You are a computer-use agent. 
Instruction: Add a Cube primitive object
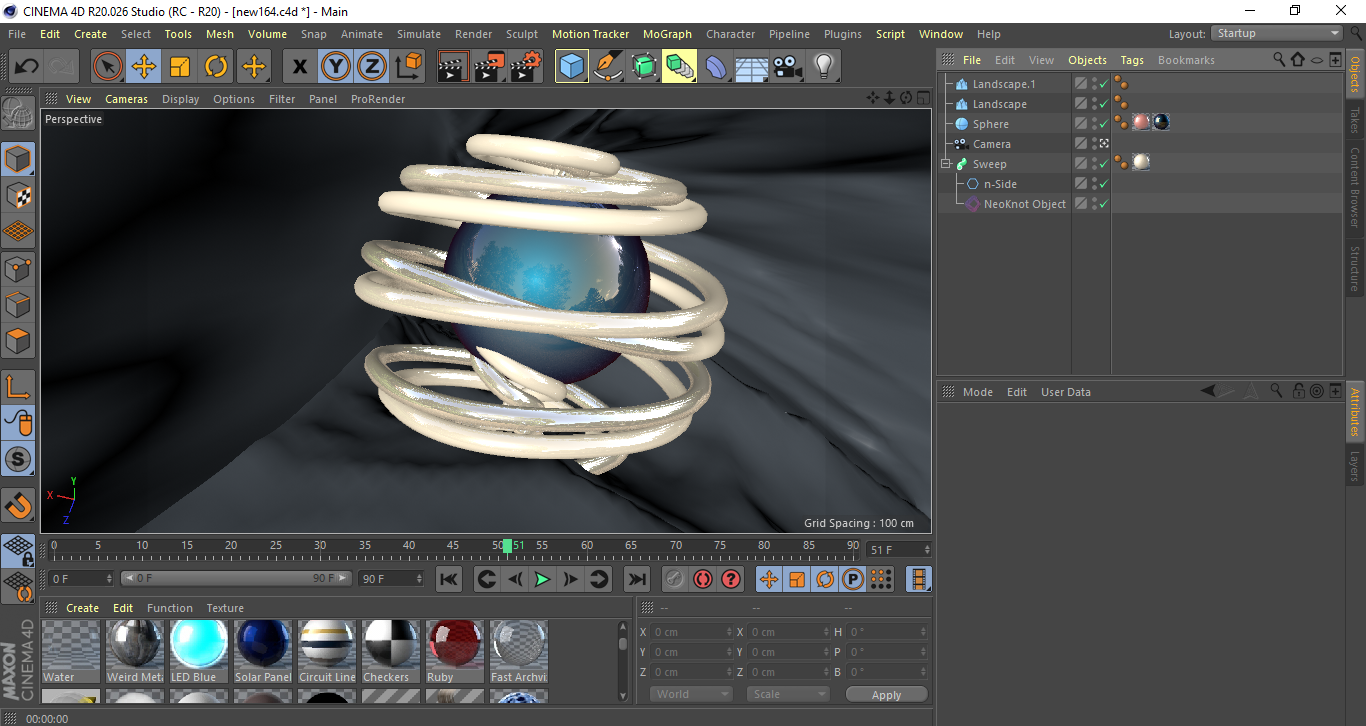(572, 67)
